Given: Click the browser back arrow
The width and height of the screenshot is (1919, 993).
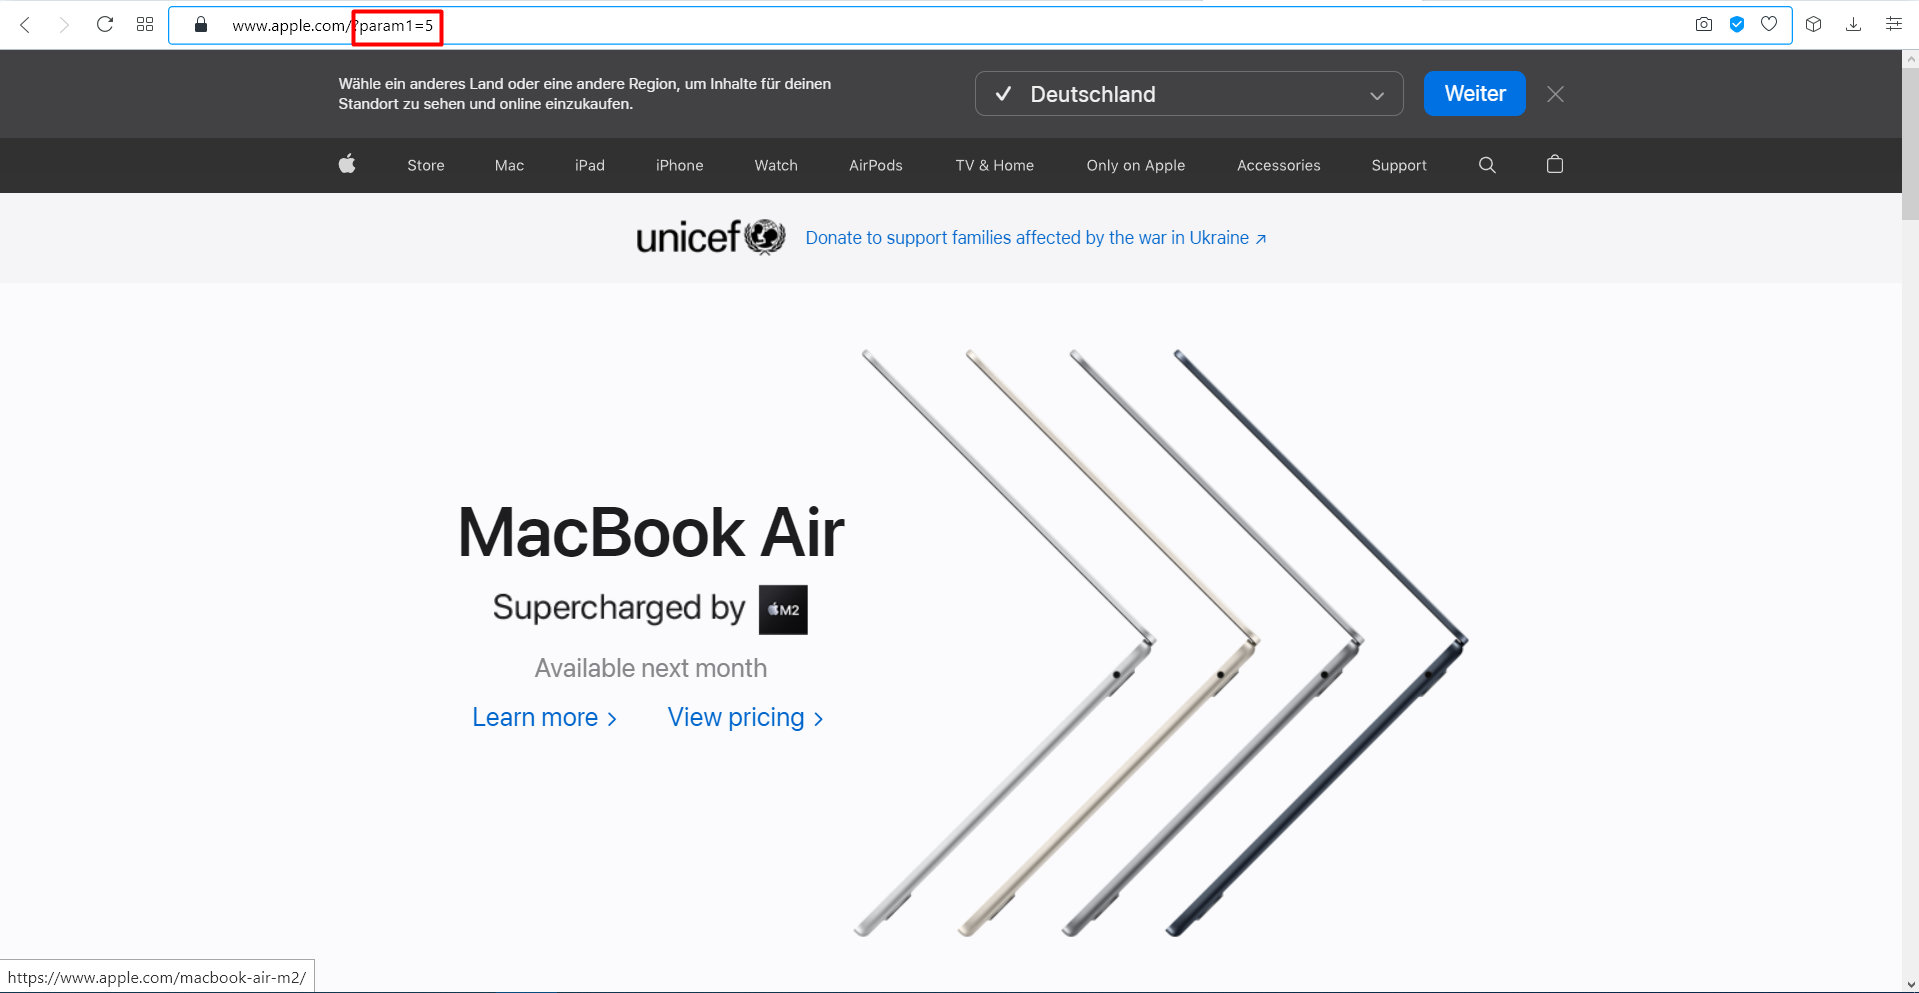Looking at the screenshot, I should coord(25,25).
